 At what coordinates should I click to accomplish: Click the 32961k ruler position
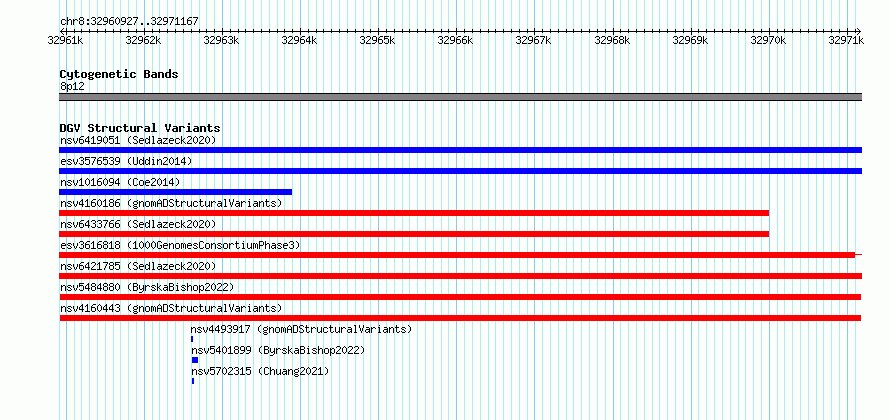point(66,40)
